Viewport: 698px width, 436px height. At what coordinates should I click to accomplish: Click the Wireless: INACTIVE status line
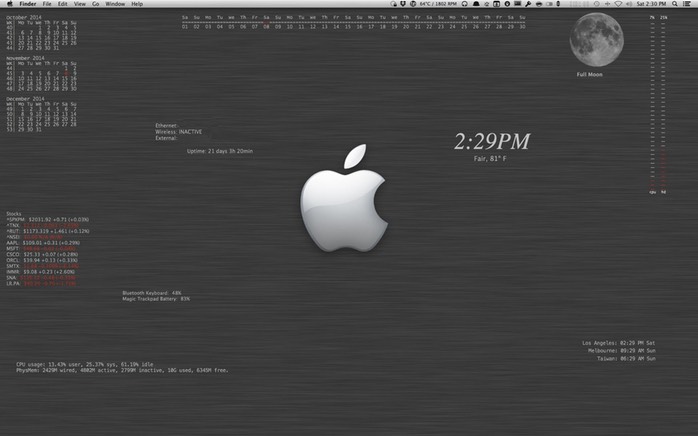pyautogui.click(x=179, y=132)
